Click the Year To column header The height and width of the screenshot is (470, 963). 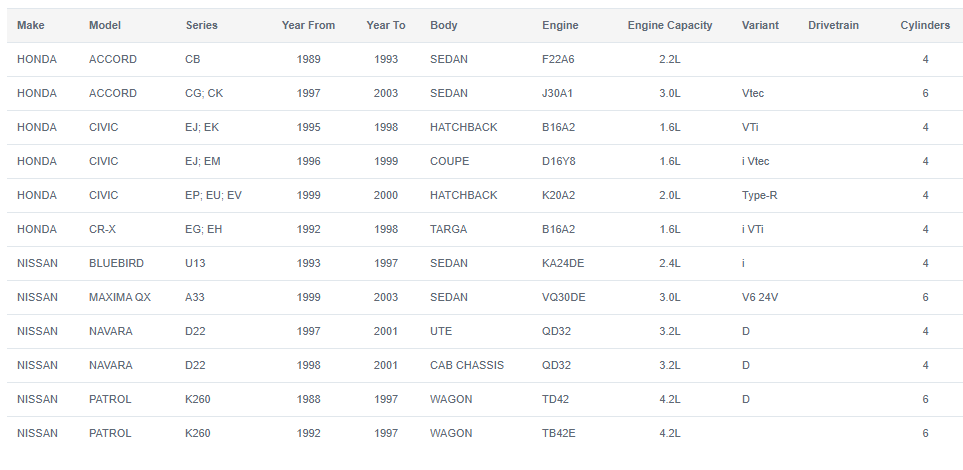(x=386, y=25)
